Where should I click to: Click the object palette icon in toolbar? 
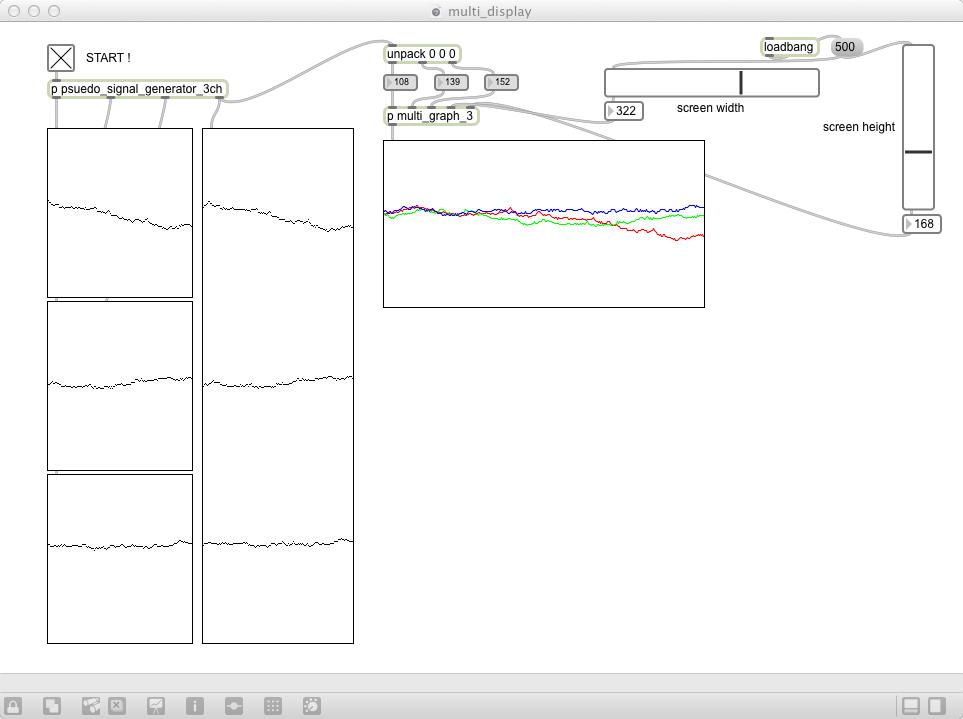(x=91, y=706)
